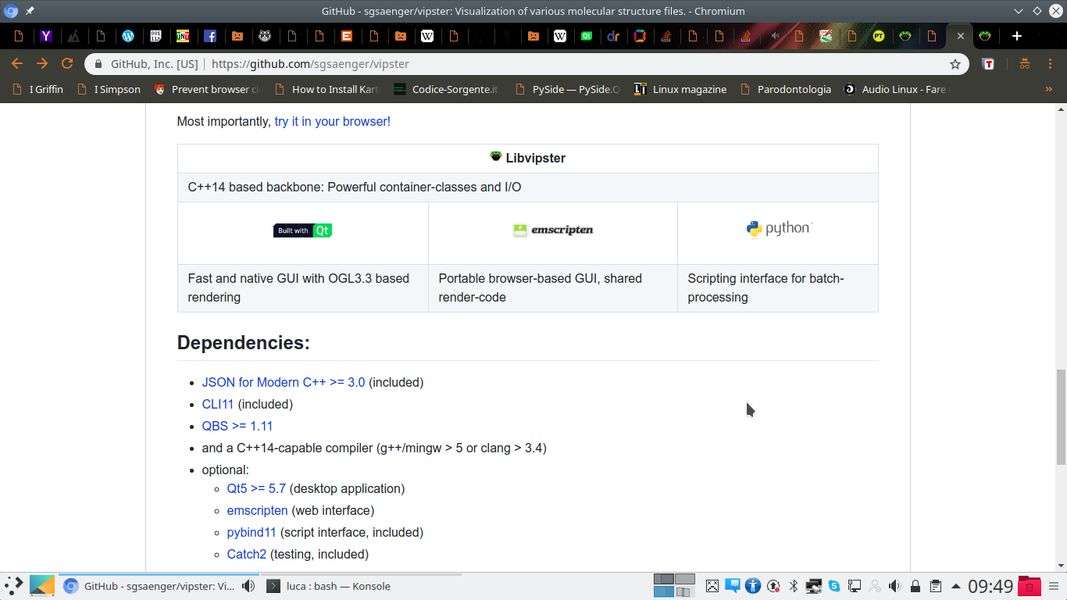
Task: Open the Audio Linux bookmark
Action: tap(896, 89)
